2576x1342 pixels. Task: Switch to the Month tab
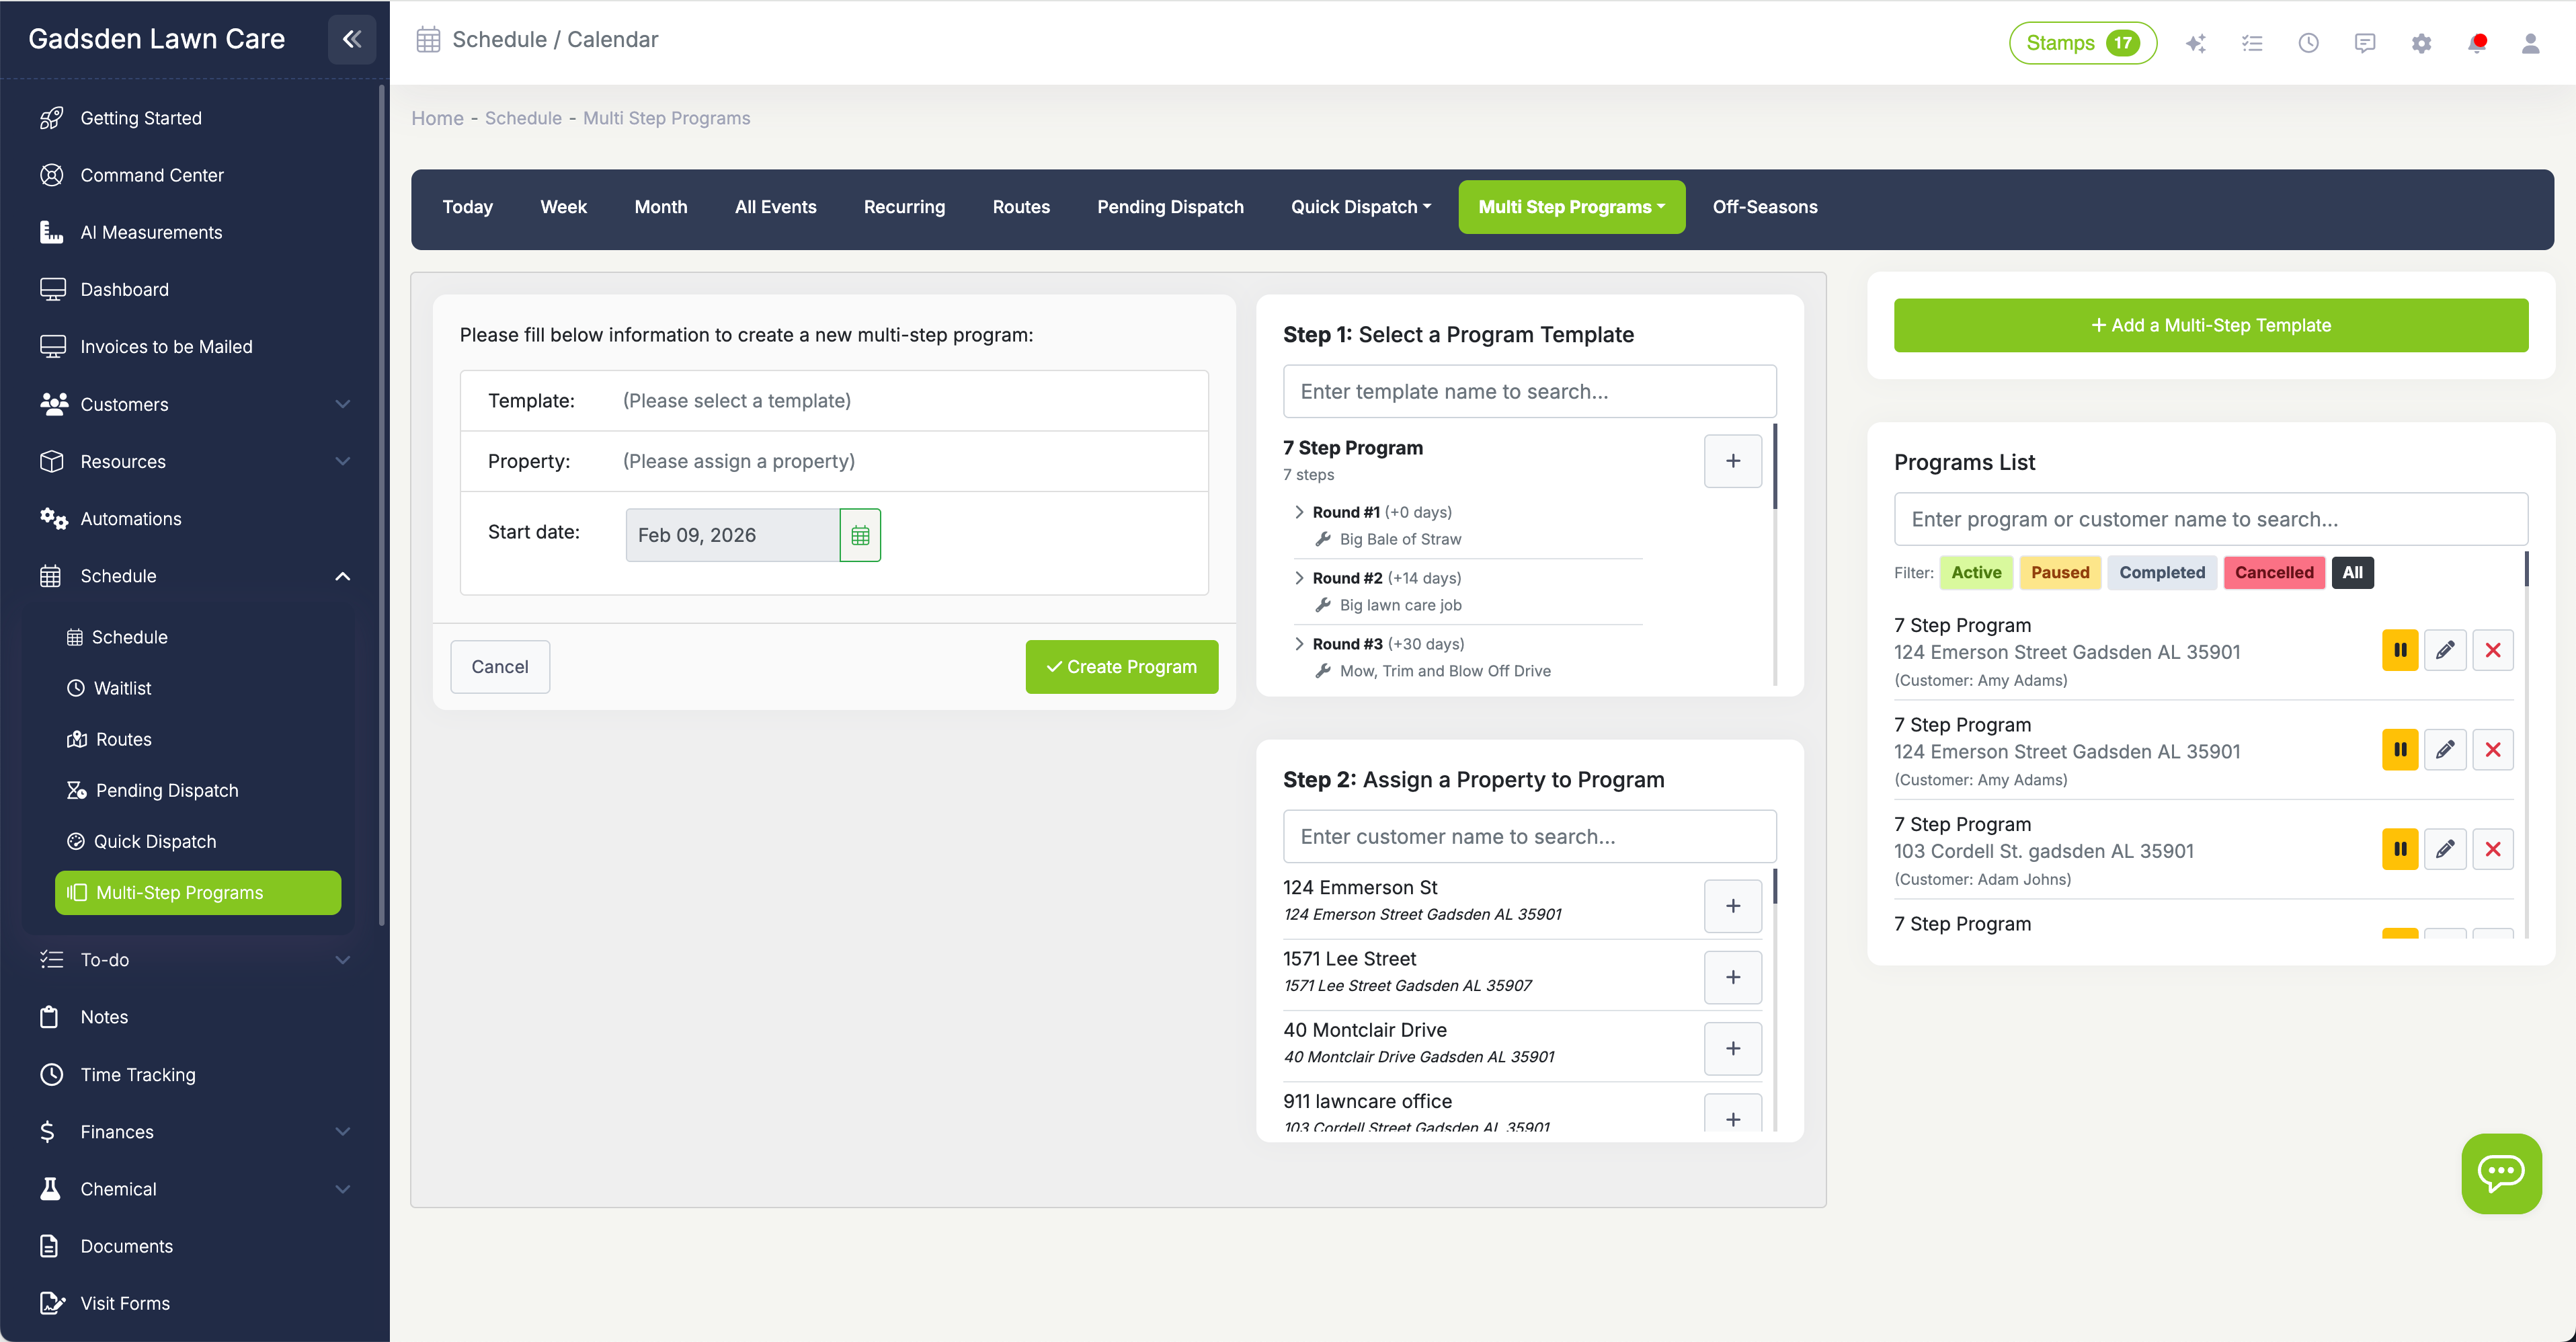click(x=660, y=207)
